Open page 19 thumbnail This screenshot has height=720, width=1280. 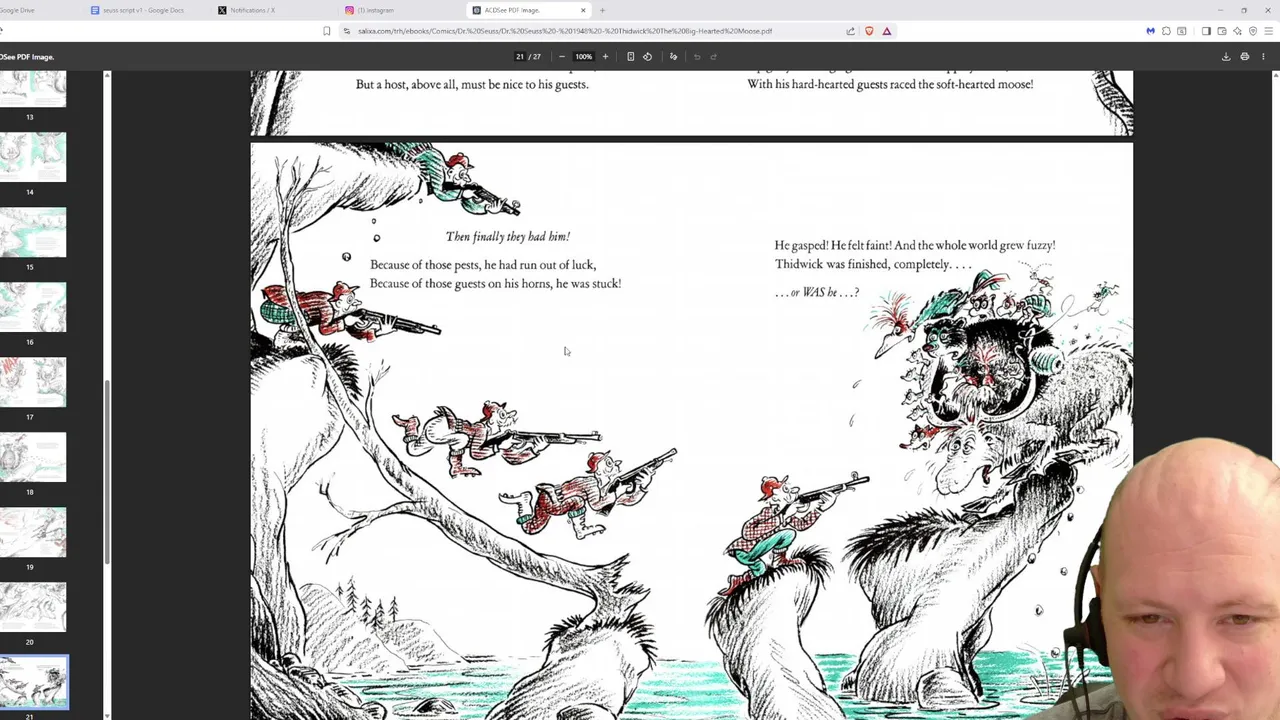(x=33, y=532)
